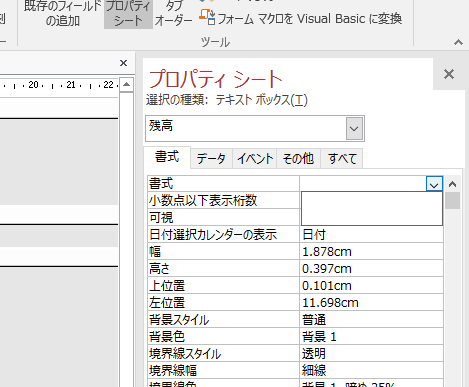Switch to the イベント tab
Image resolution: width=469 pixels, height=387 pixels.
pyautogui.click(x=255, y=158)
